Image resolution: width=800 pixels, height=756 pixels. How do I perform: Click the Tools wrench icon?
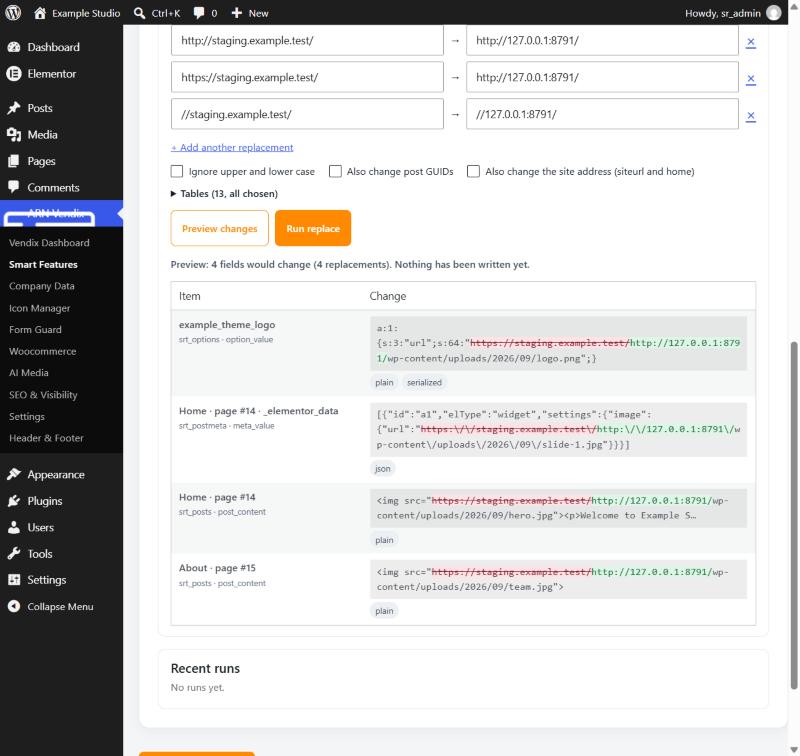click(14, 553)
